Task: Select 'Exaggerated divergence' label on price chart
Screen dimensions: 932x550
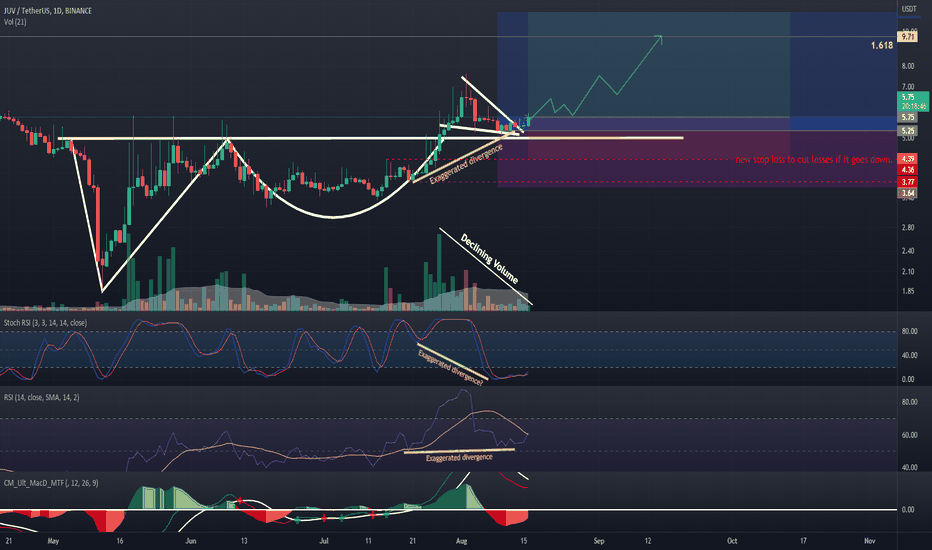Action: click(x=466, y=164)
